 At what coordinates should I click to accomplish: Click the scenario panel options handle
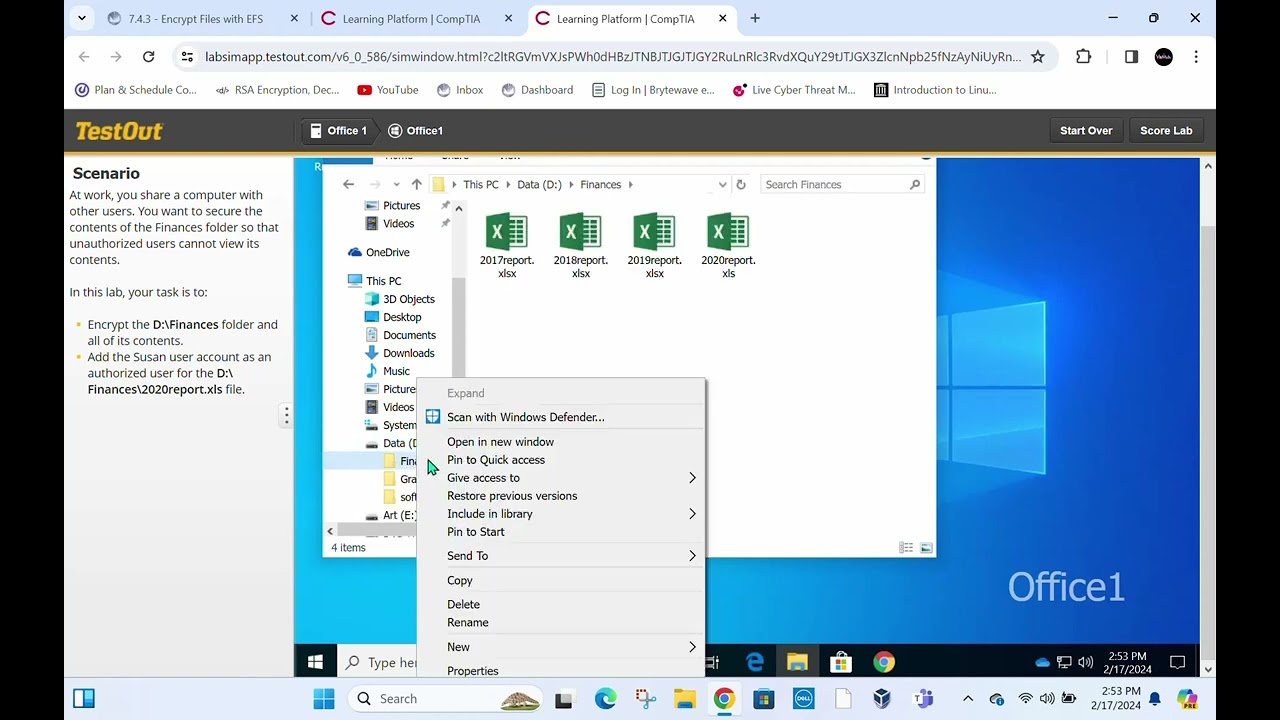(286, 414)
